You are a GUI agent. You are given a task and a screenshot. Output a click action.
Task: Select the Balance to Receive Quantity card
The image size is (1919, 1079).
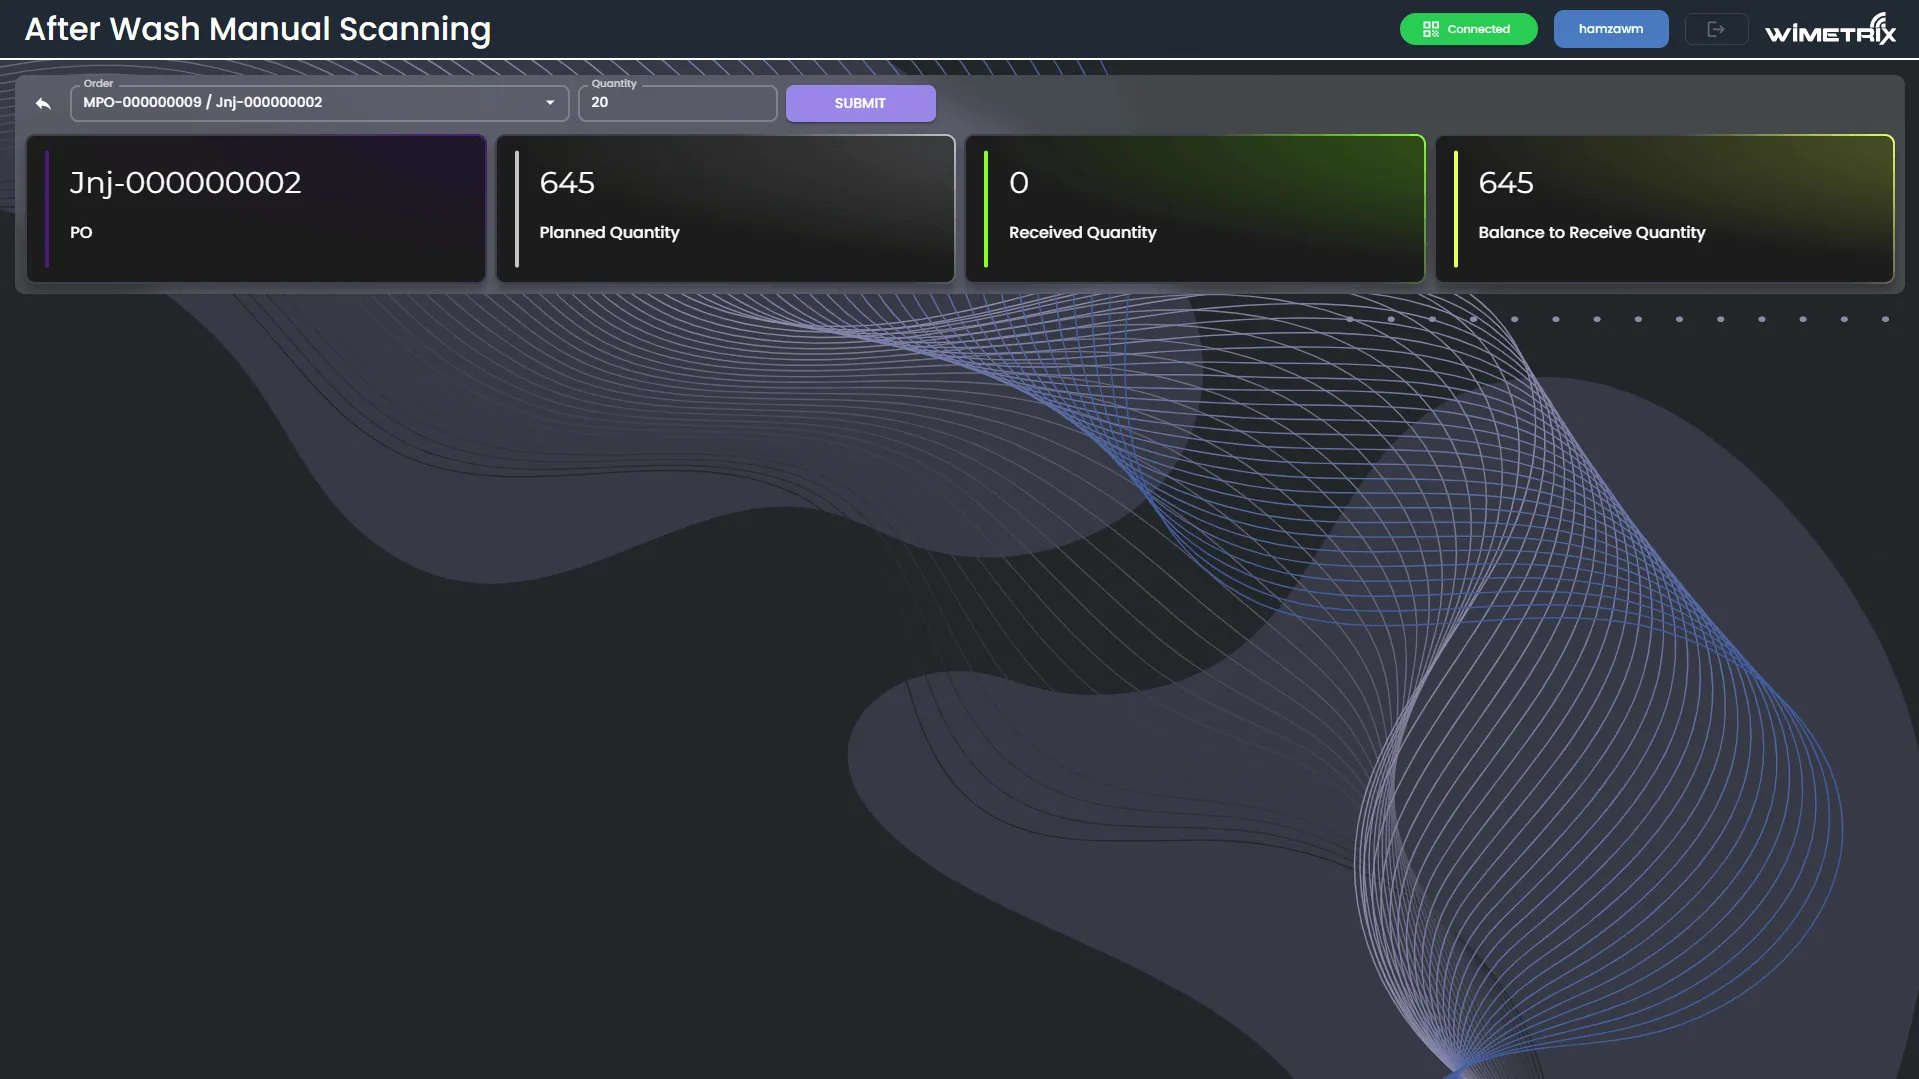[x=1665, y=209]
